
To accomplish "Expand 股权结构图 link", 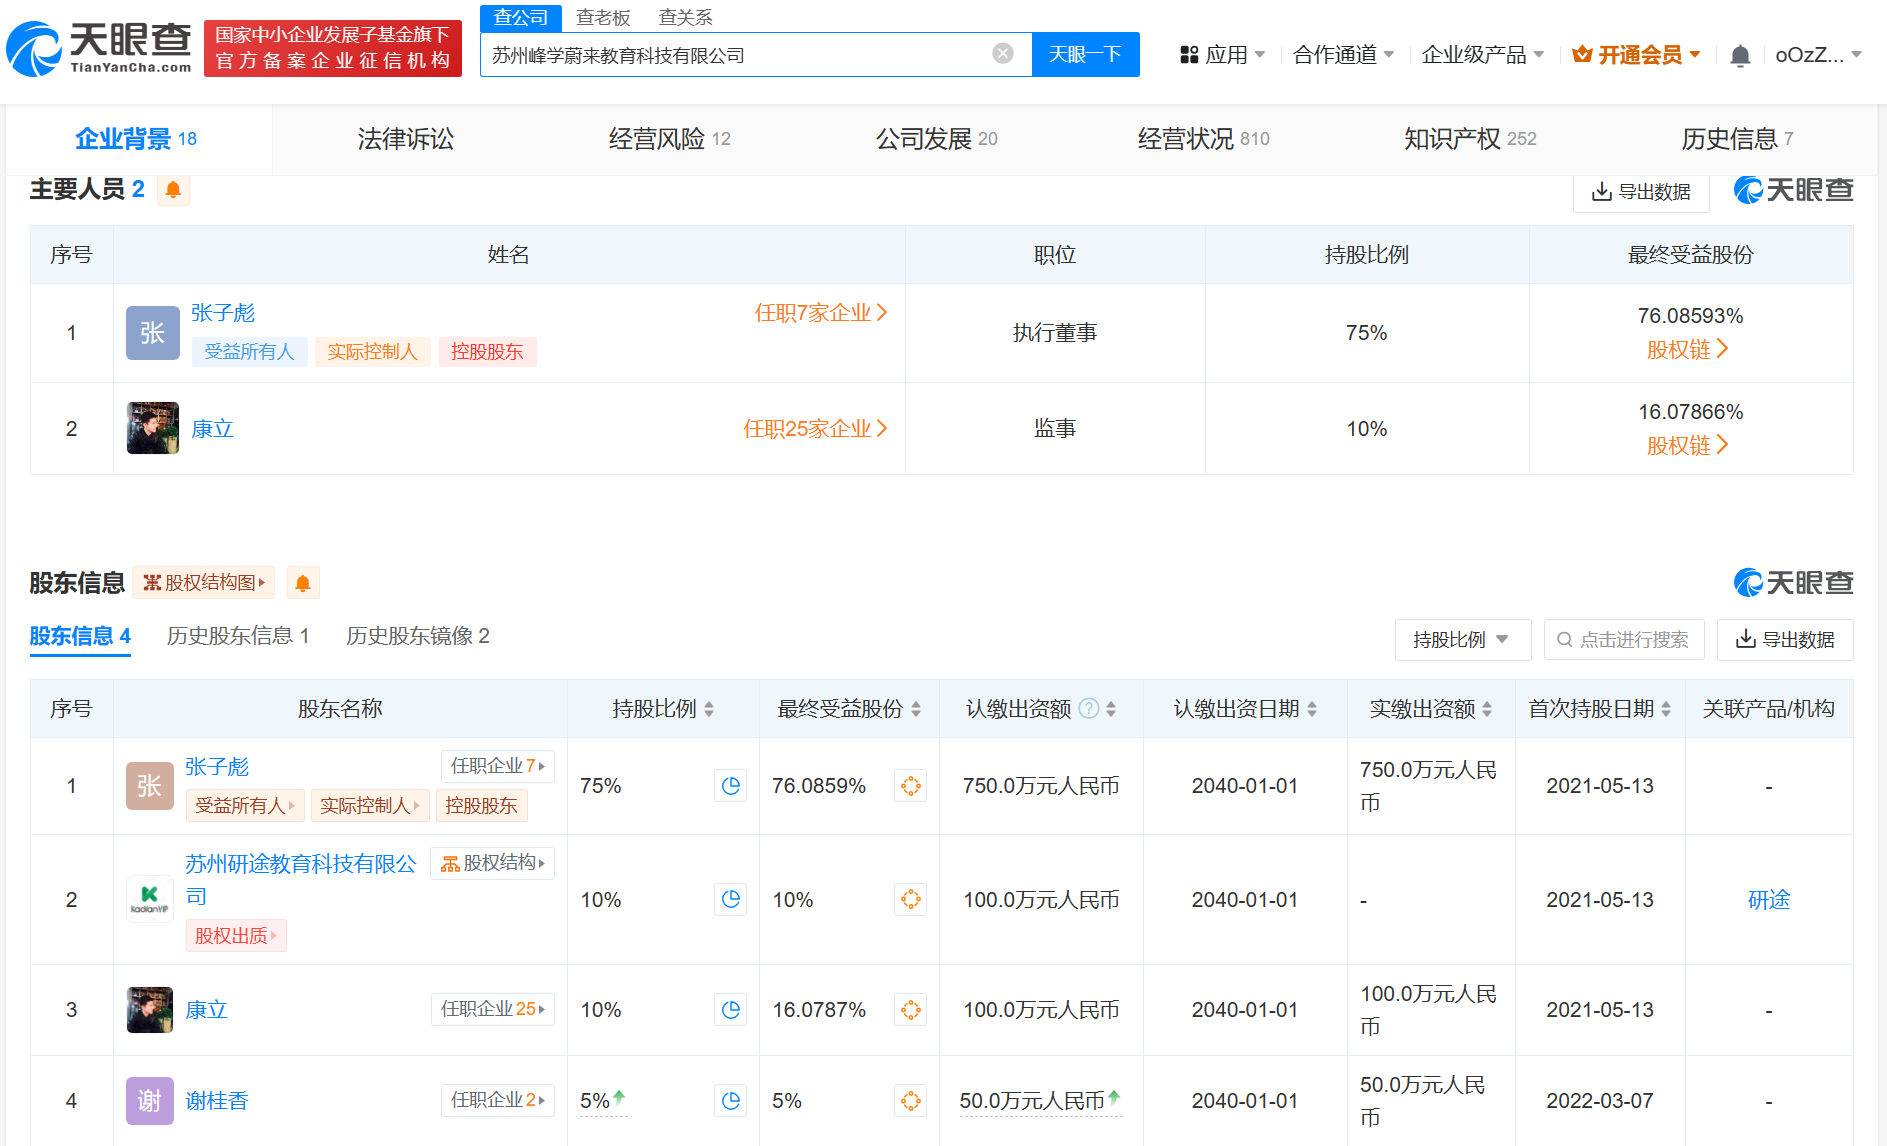I will 204,583.
